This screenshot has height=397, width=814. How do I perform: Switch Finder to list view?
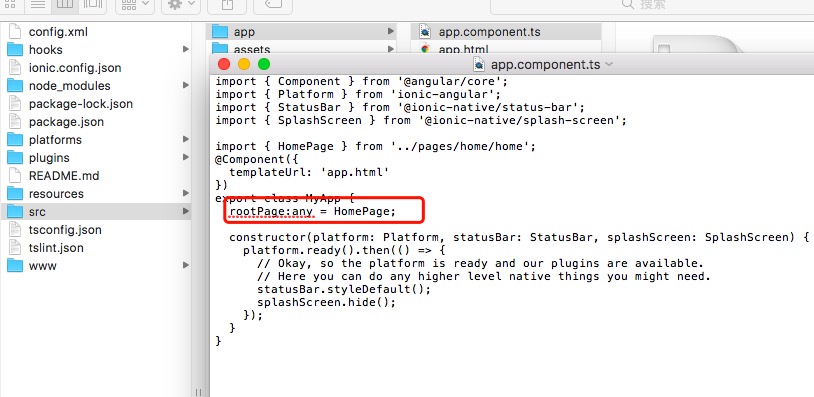click(37, 4)
